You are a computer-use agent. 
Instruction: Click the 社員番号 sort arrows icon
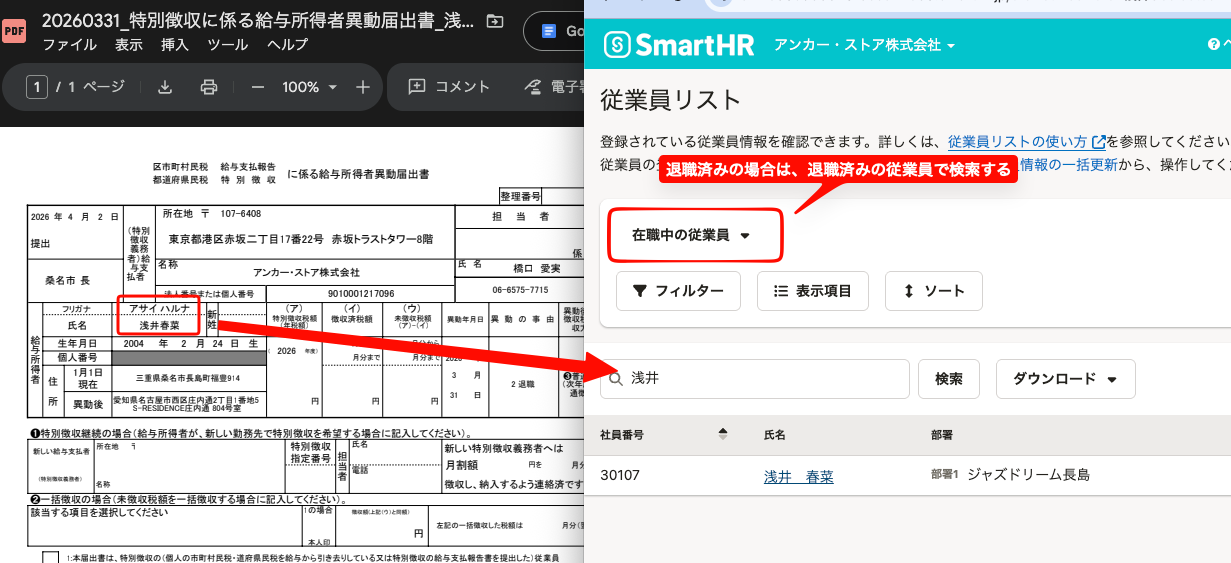(723, 434)
